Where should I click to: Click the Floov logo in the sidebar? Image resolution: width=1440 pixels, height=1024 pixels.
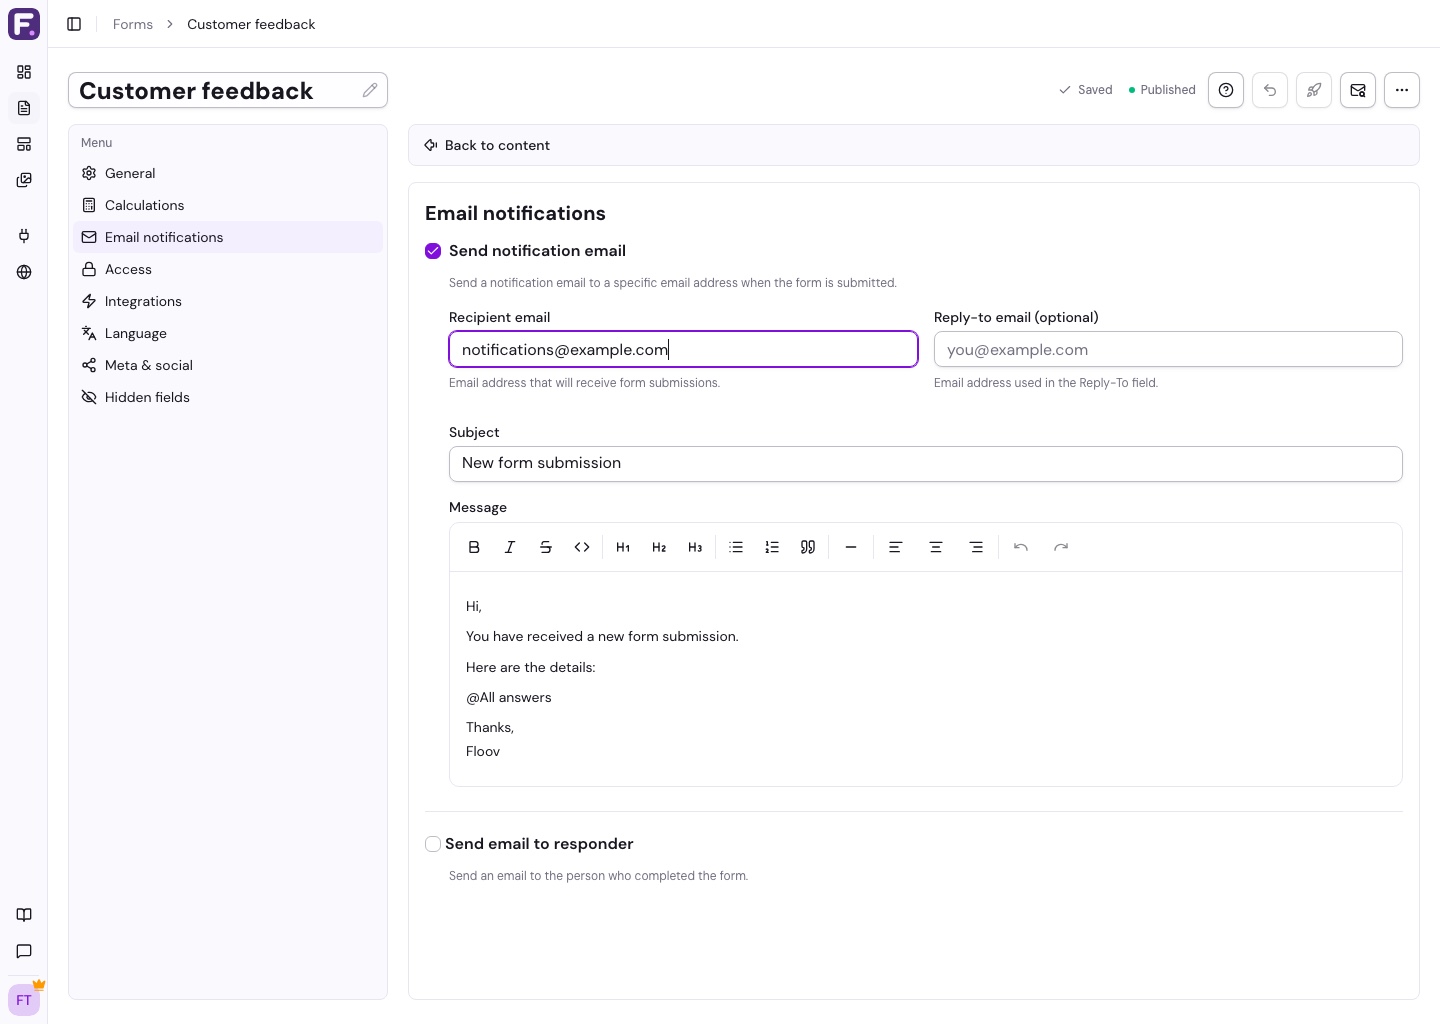24,24
